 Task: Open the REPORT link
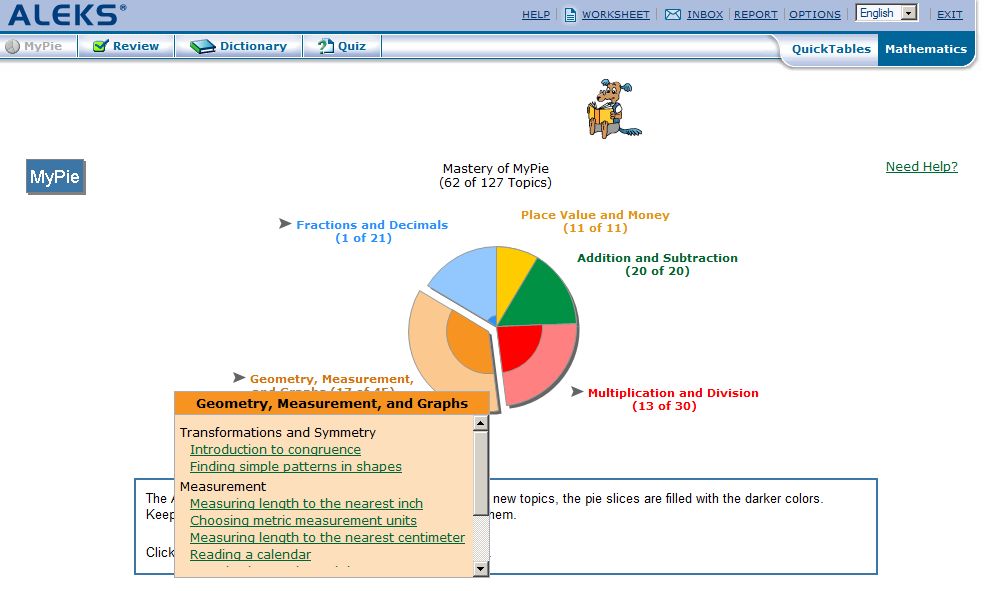coord(755,14)
